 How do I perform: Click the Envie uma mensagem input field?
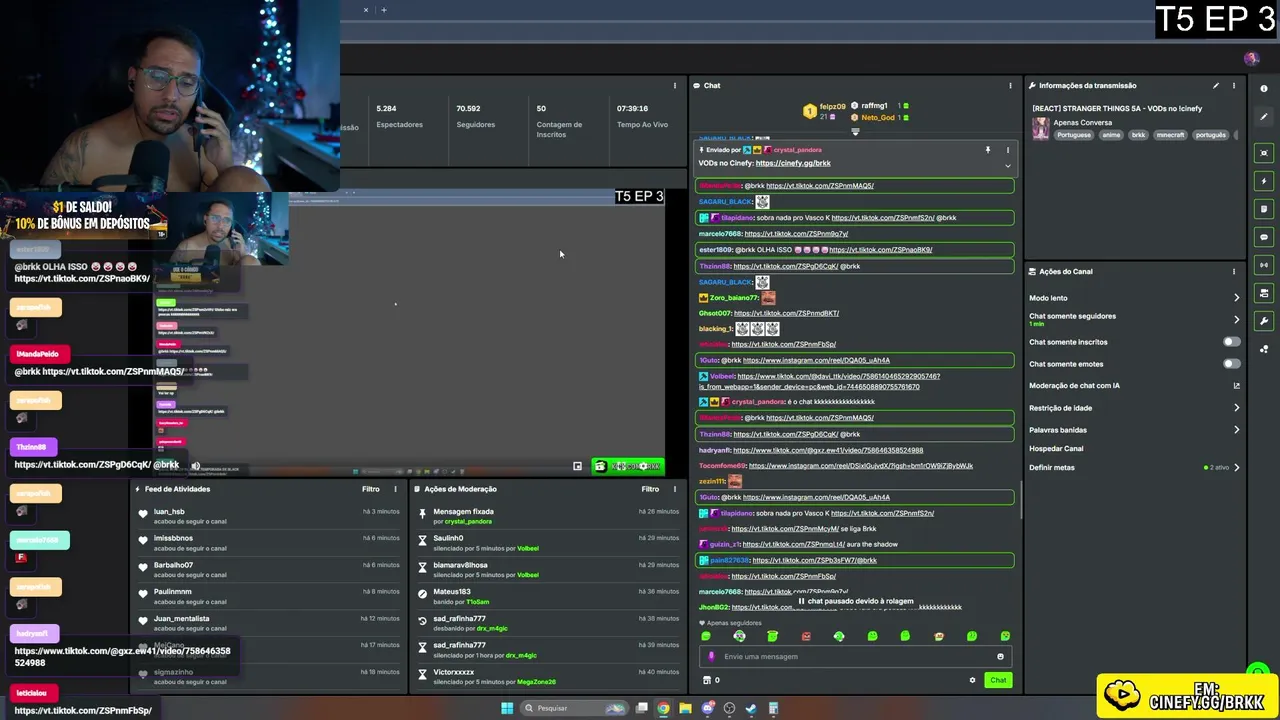pyautogui.click(x=855, y=657)
